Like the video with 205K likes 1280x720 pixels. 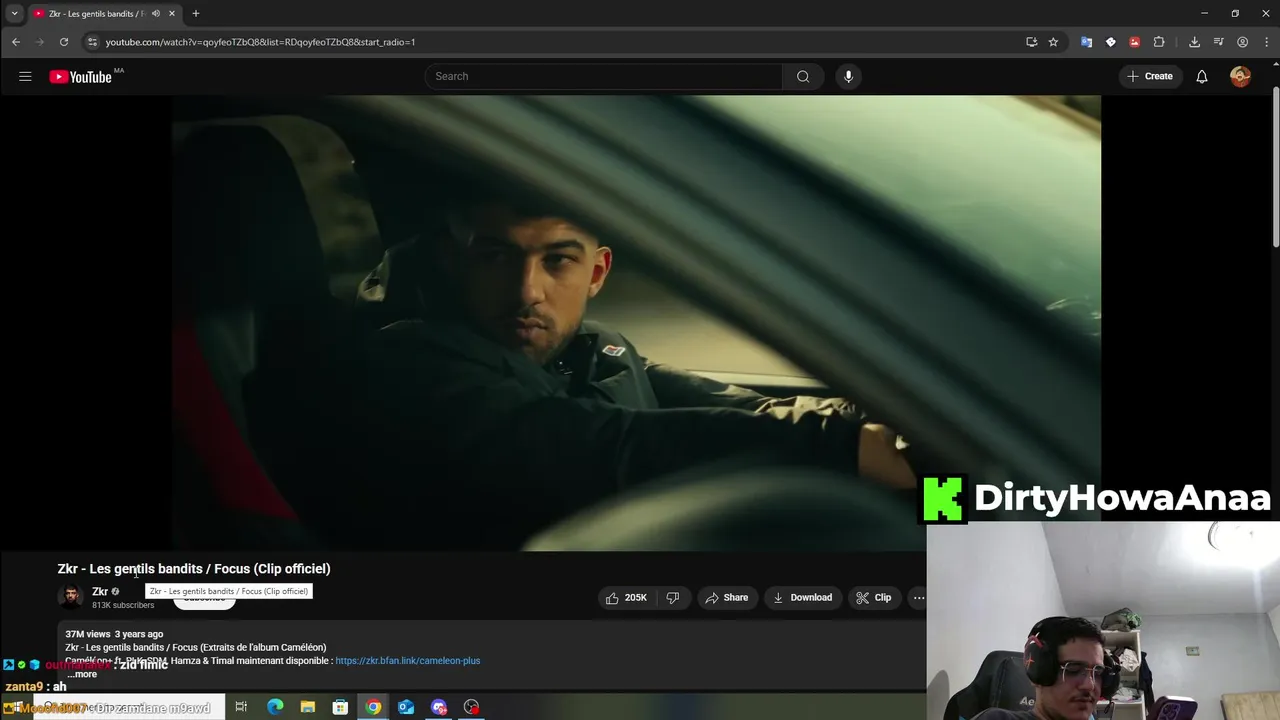point(627,598)
